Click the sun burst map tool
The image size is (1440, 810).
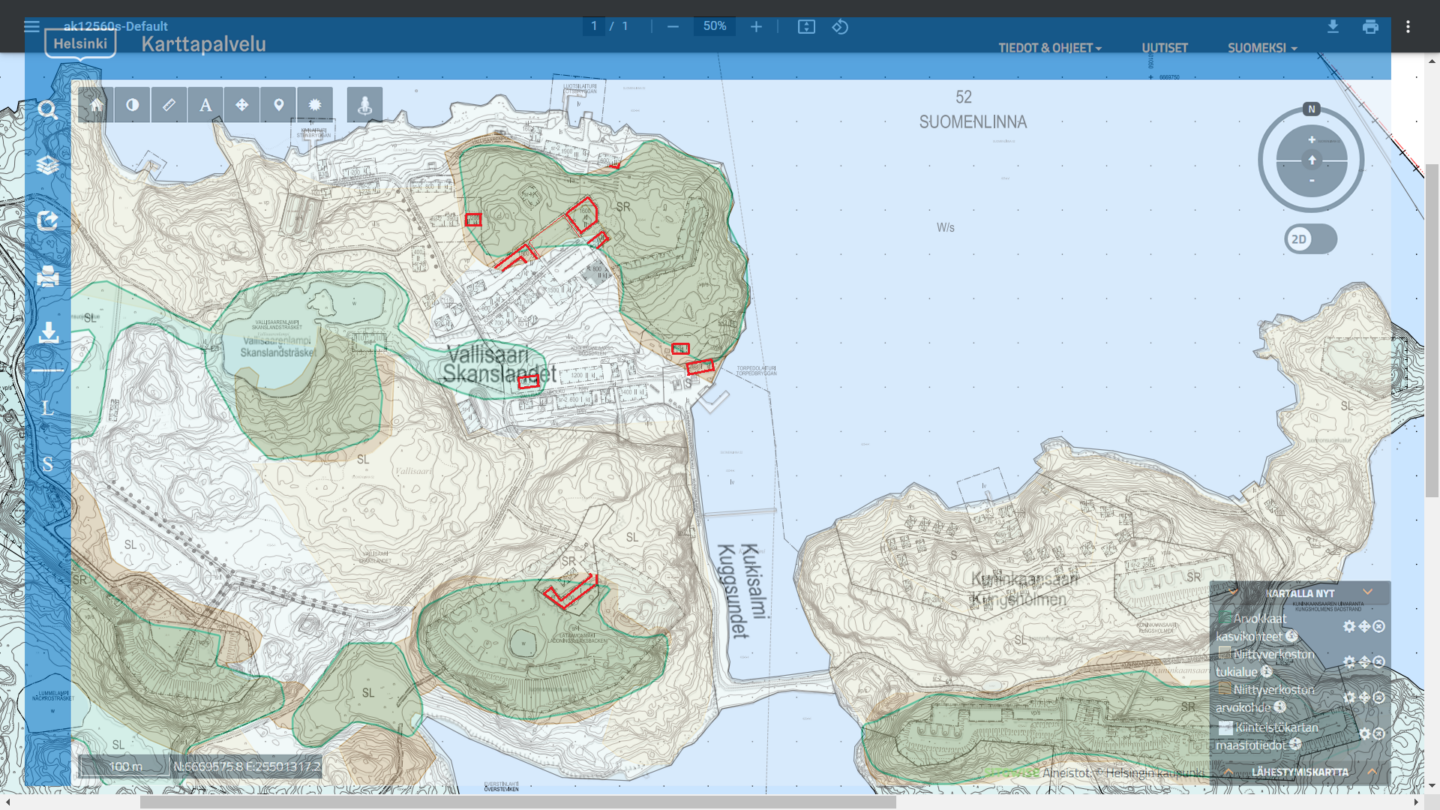pos(315,104)
